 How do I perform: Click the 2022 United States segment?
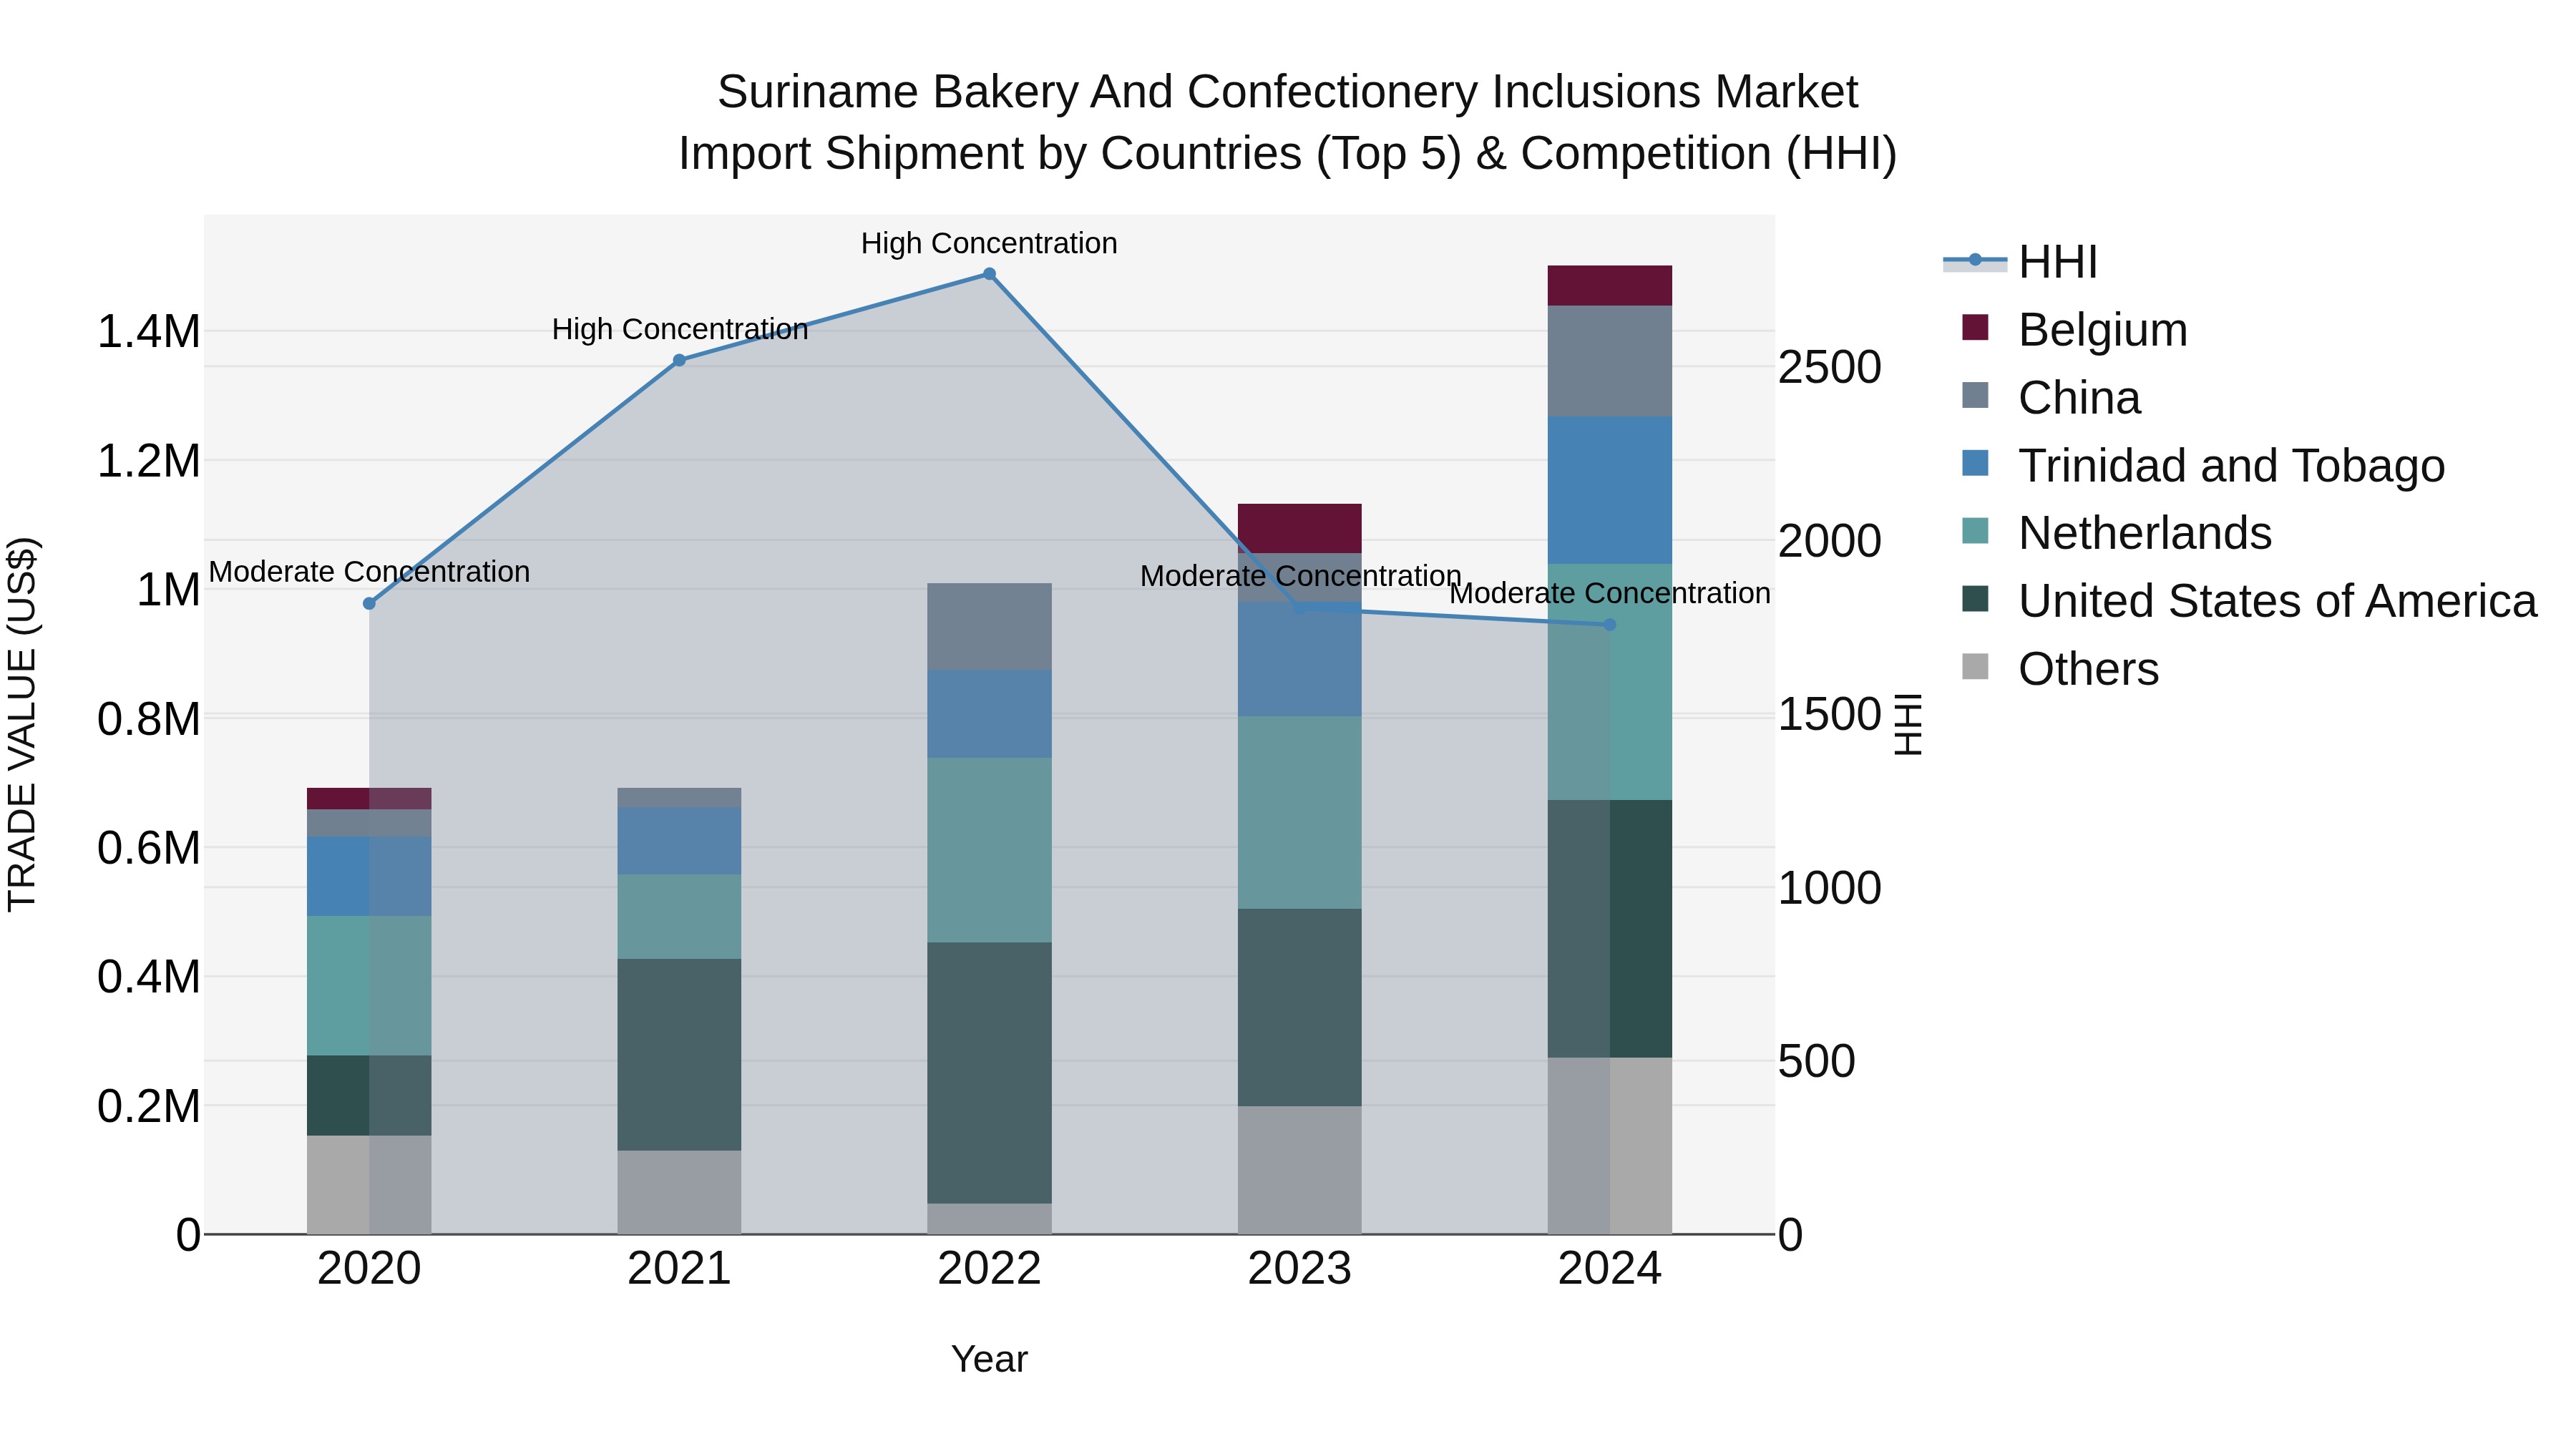click(x=990, y=1073)
